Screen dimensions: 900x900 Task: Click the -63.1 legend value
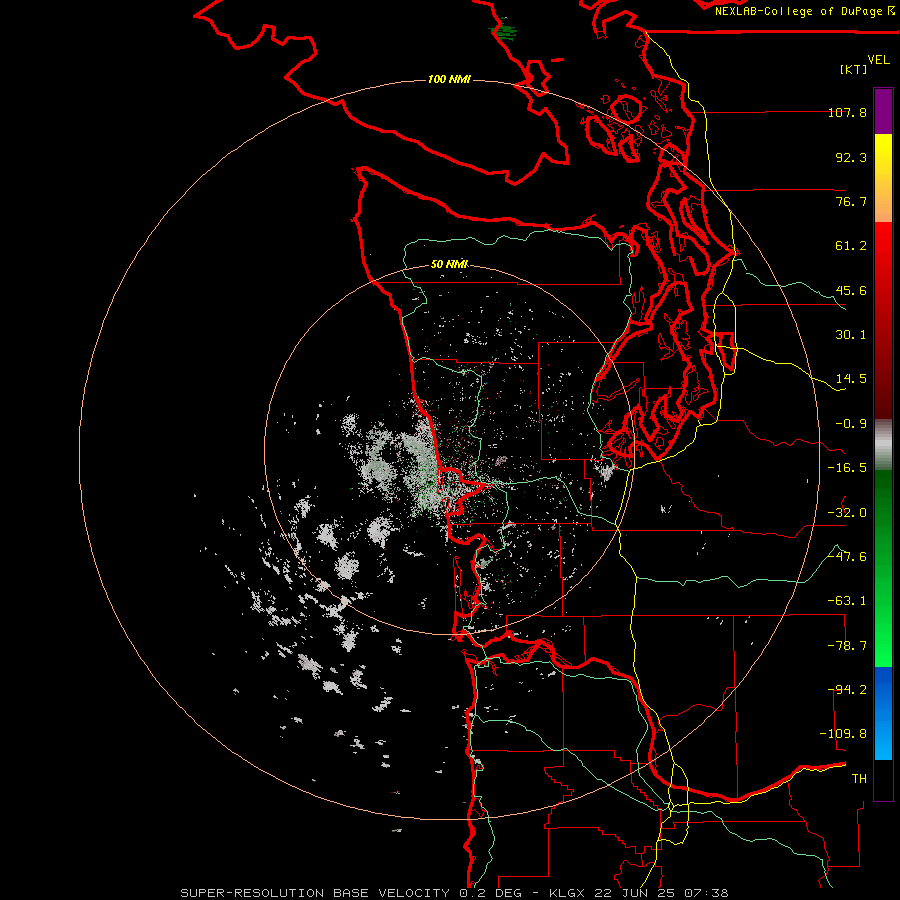point(847,601)
